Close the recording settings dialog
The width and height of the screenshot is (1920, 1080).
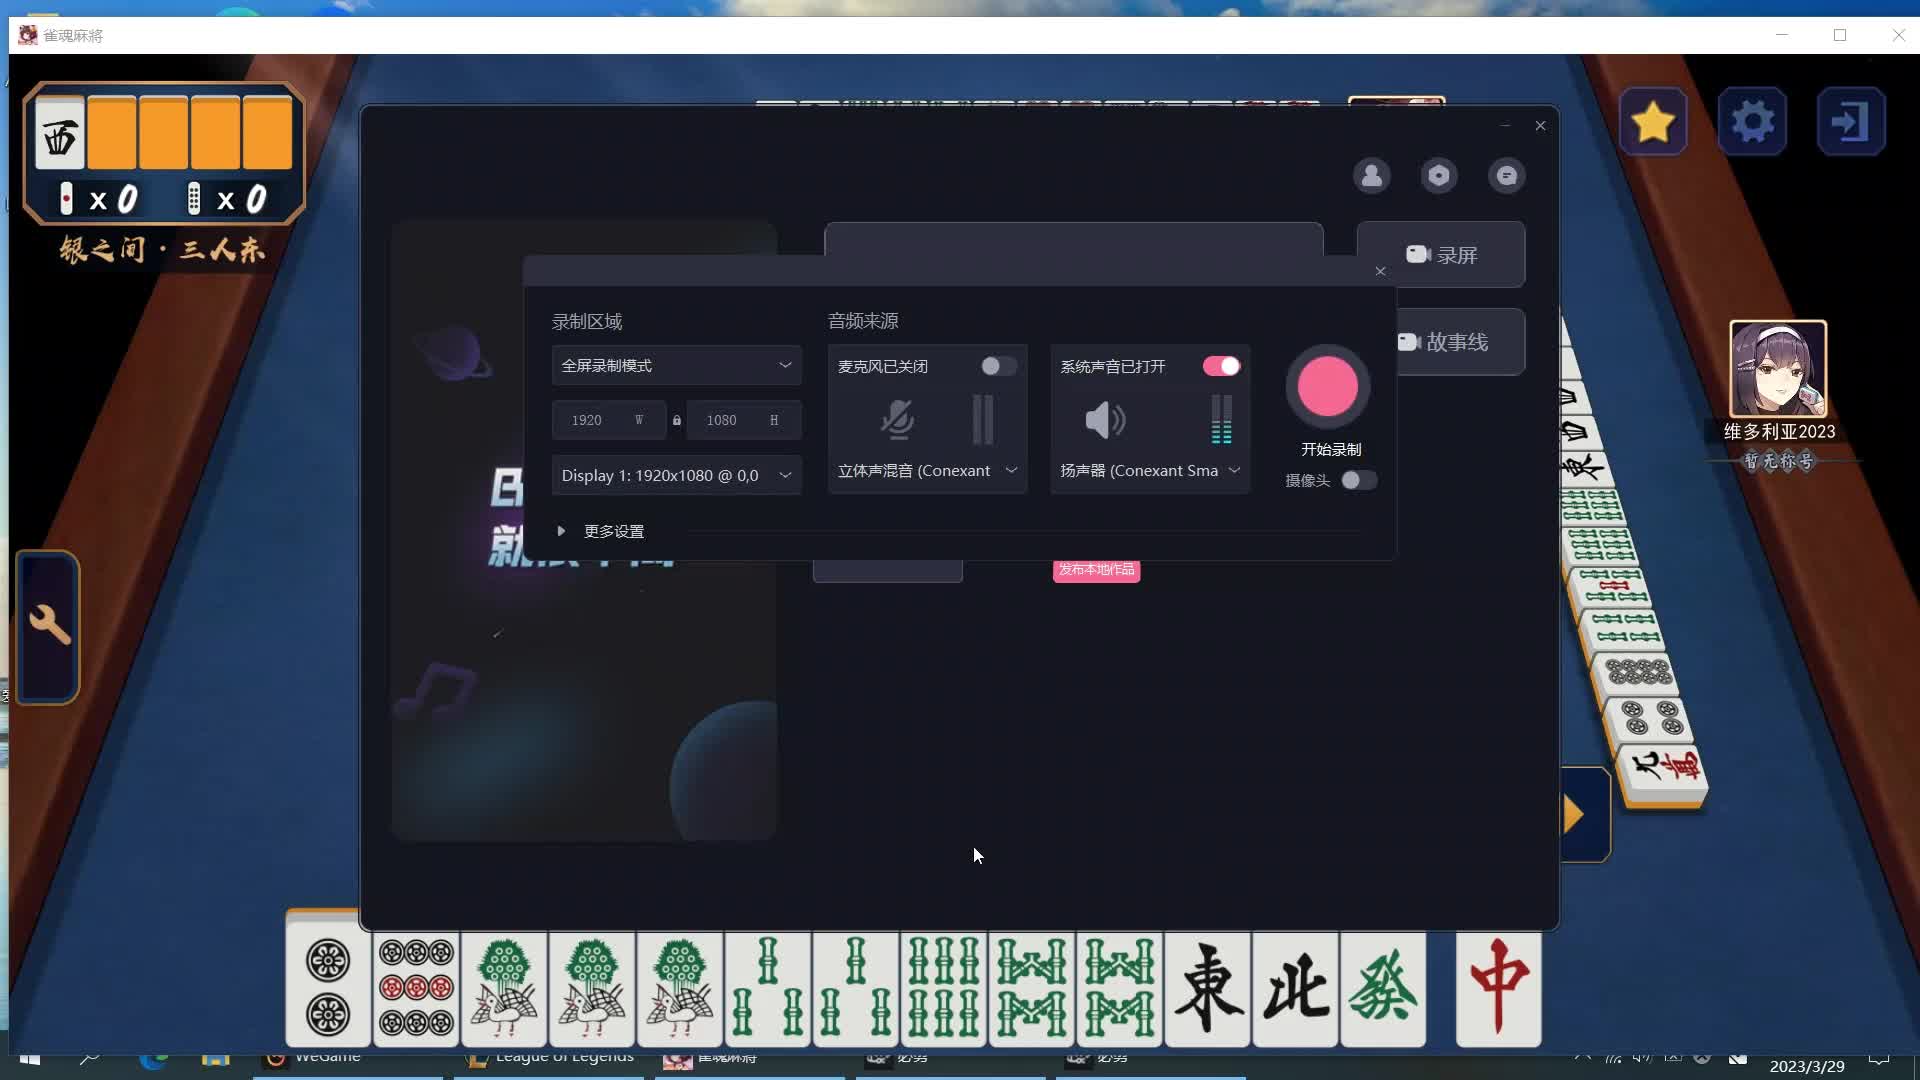tap(1380, 271)
